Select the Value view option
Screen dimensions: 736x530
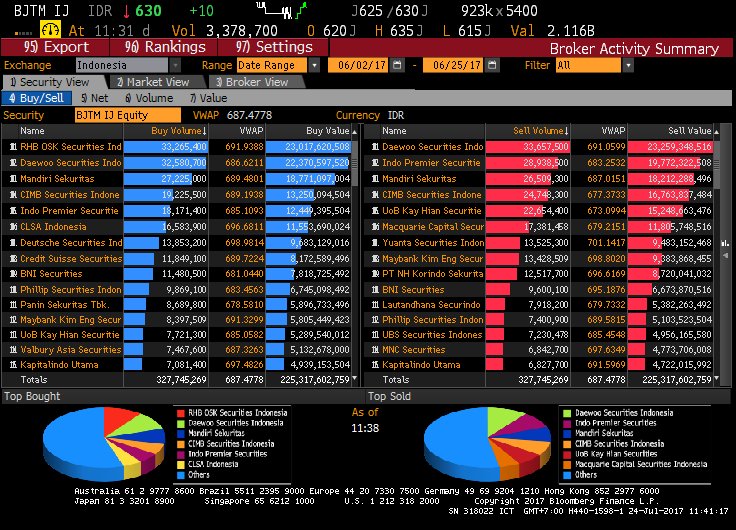pyautogui.click(x=208, y=98)
